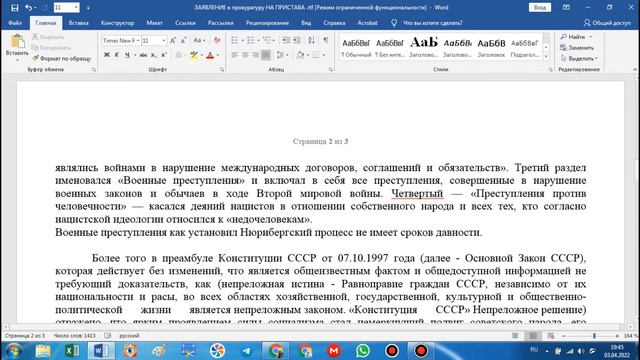Align text to the right
This screenshot has height=360, width=640.
click(x=255, y=55)
